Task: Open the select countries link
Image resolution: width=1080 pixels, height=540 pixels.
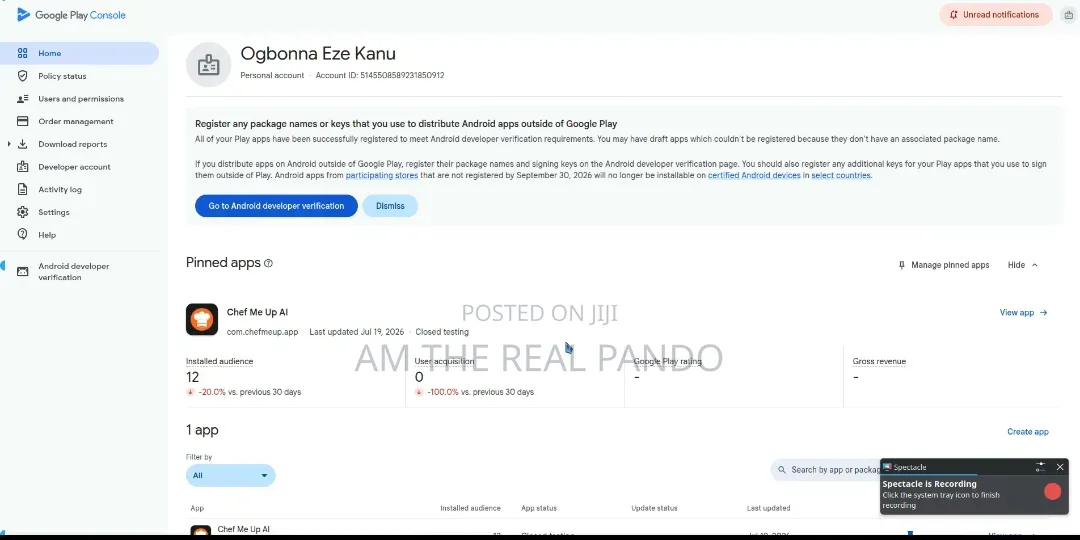Action: [x=841, y=175]
